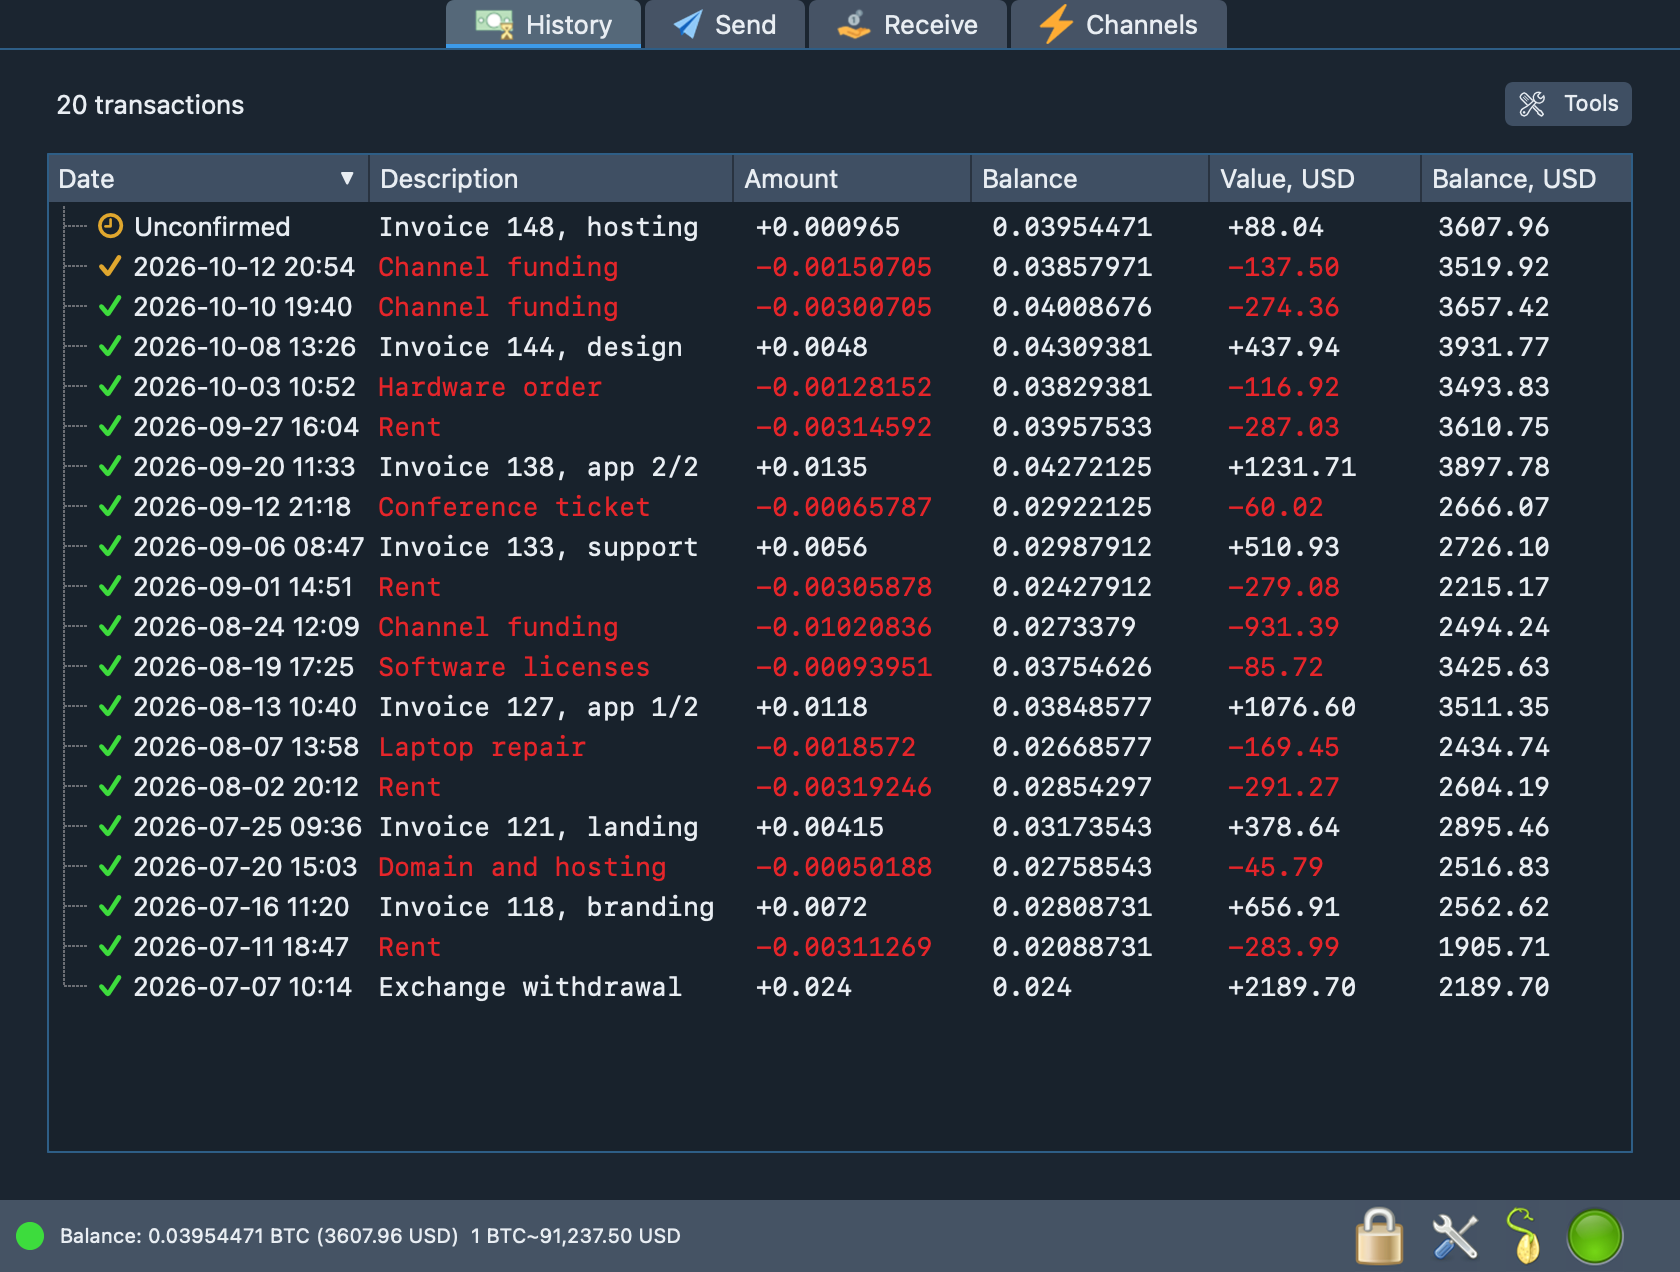Sort by Date column header
The height and width of the screenshot is (1272, 1680).
pyautogui.click(x=208, y=179)
